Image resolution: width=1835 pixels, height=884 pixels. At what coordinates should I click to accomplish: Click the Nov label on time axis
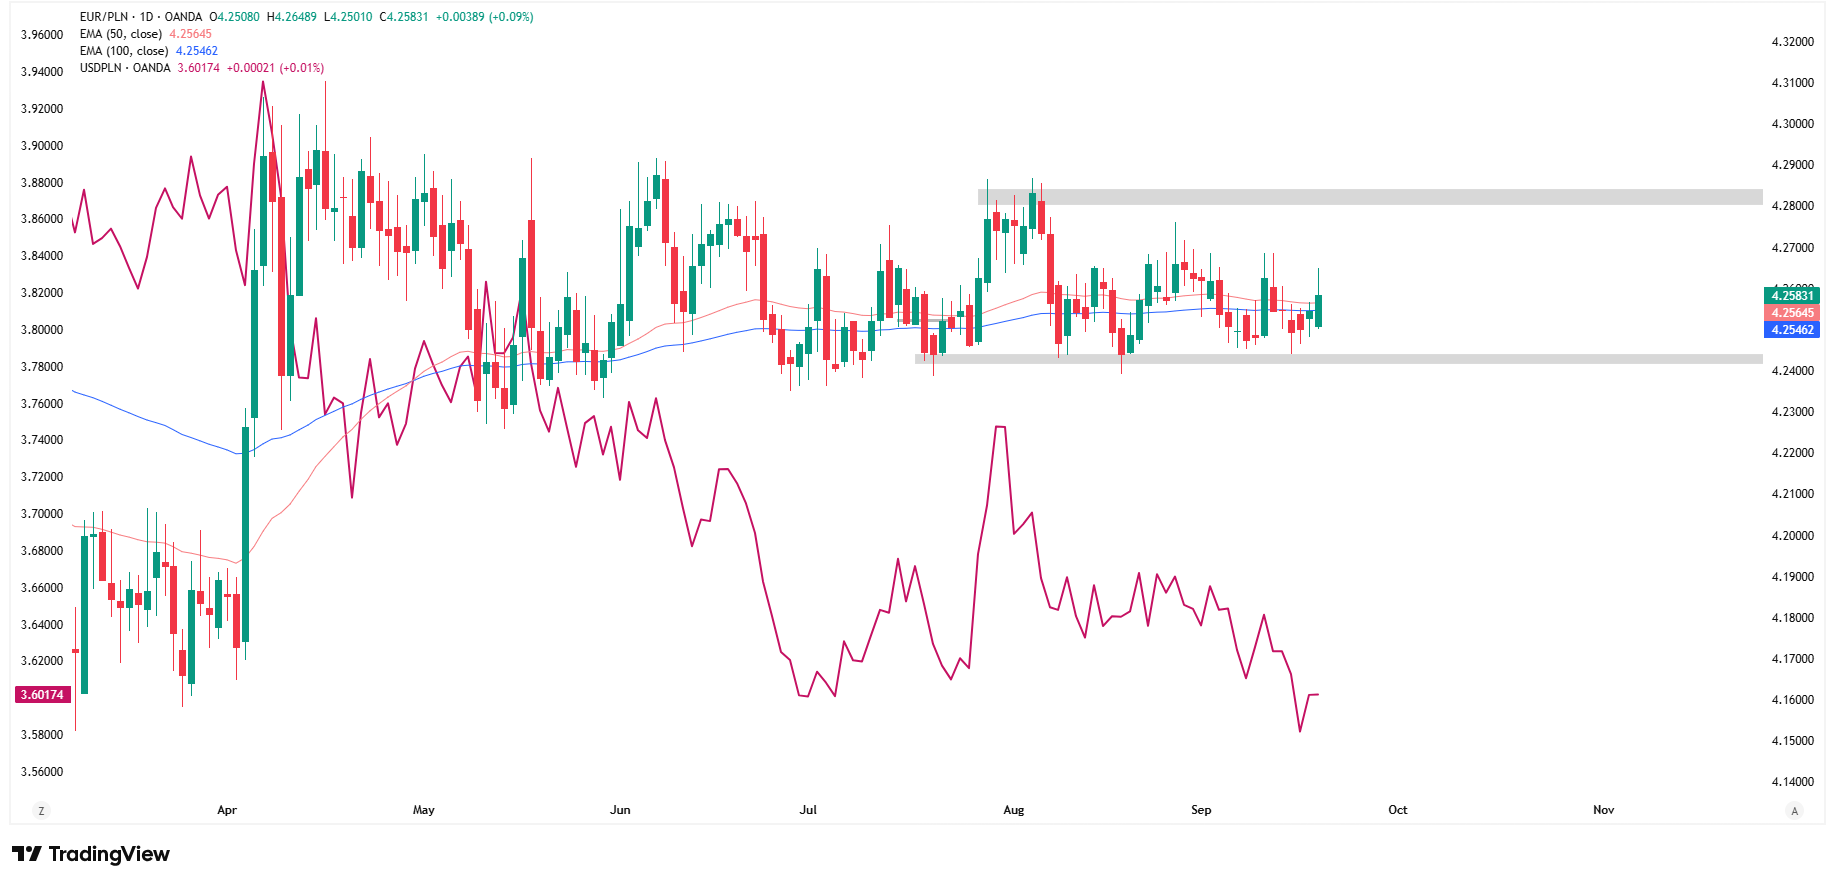pyautogui.click(x=1603, y=810)
